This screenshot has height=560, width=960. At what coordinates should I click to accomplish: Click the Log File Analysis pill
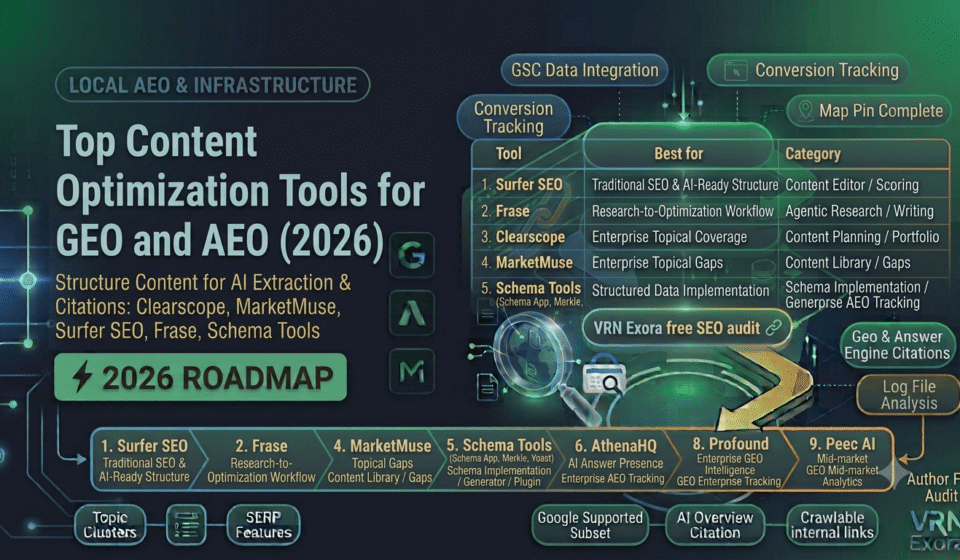pyautogui.click(x=909, y=395)
